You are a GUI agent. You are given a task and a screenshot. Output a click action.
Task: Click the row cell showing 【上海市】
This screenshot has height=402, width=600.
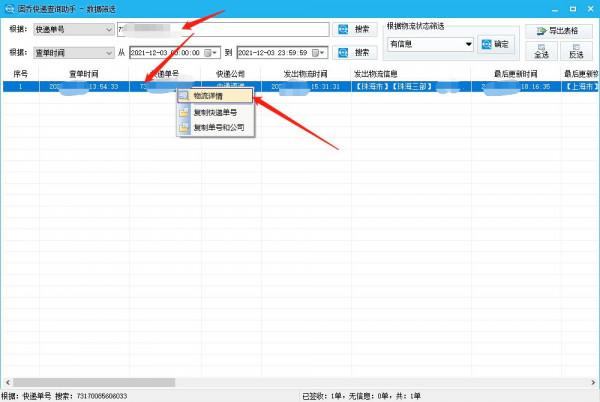[x=579, y=87]
